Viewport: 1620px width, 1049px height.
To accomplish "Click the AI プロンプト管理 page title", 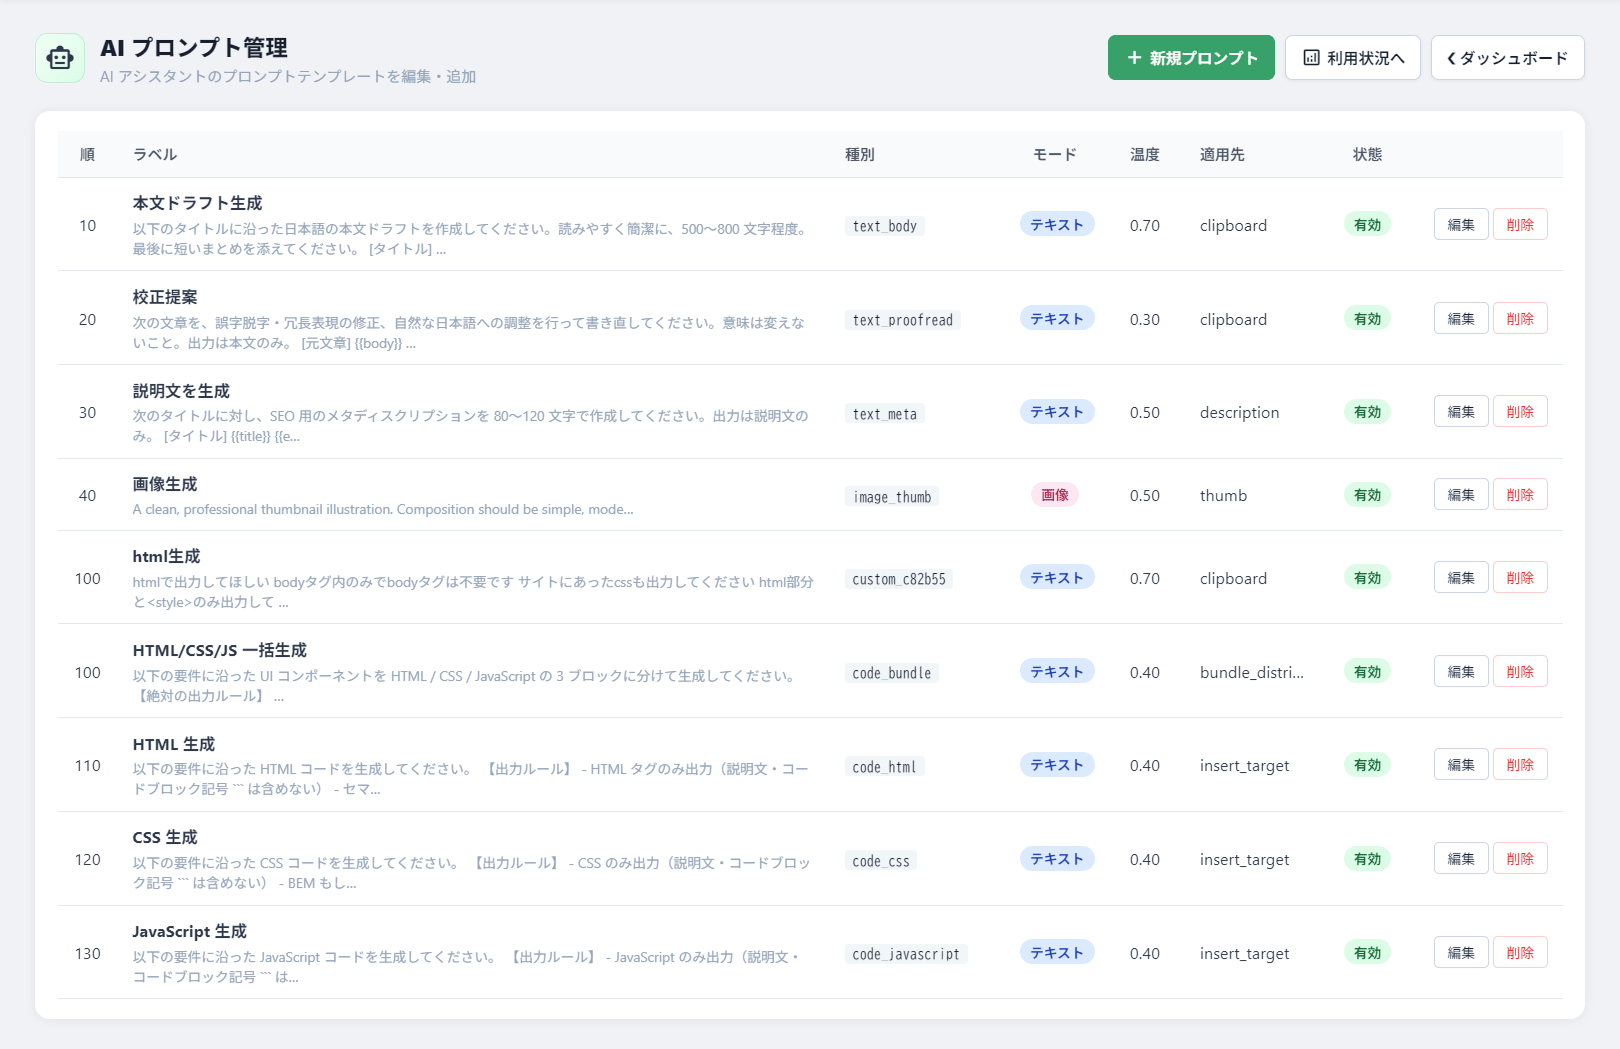I will [x=194, y=47].
